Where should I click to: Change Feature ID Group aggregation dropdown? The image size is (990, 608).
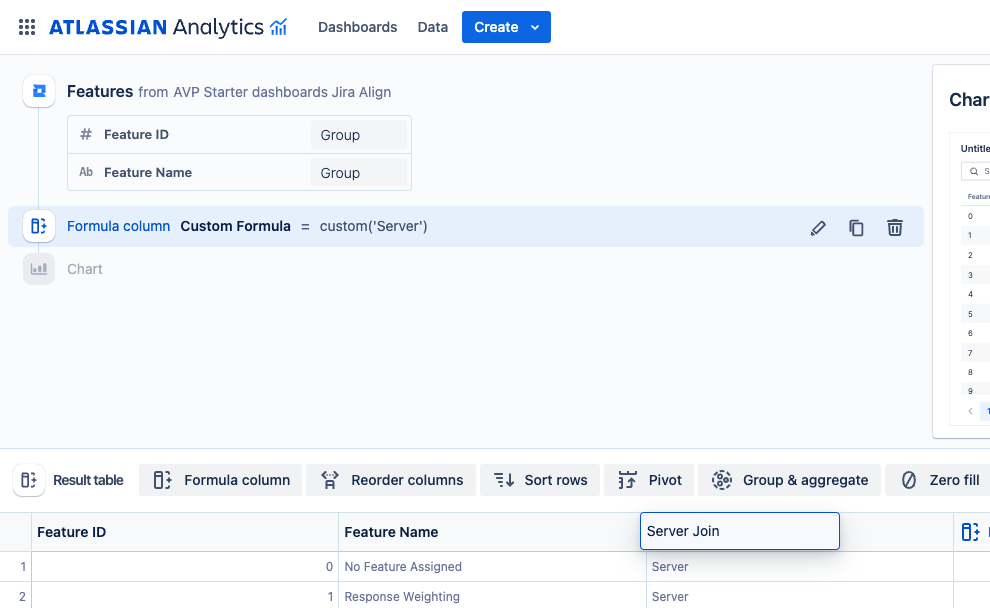click(x=358, y=135)
